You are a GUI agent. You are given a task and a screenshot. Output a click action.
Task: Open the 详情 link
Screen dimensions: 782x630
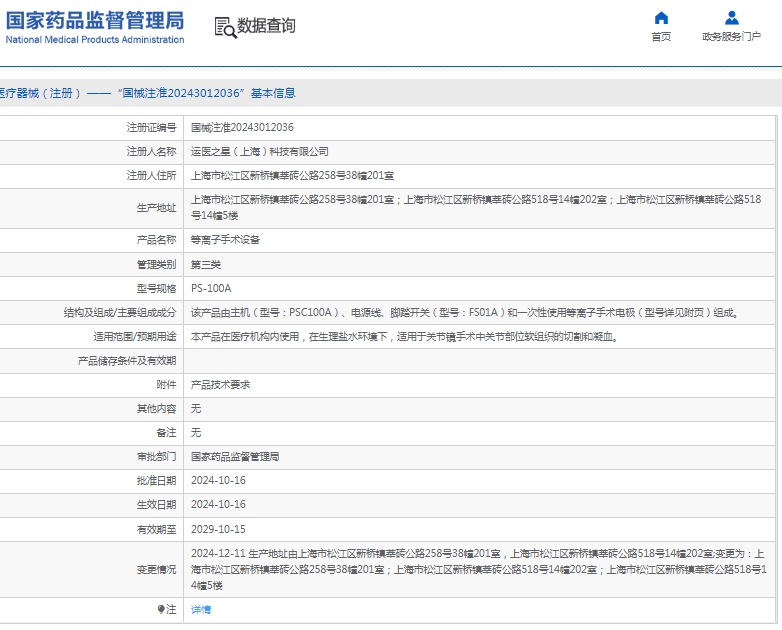201,610
